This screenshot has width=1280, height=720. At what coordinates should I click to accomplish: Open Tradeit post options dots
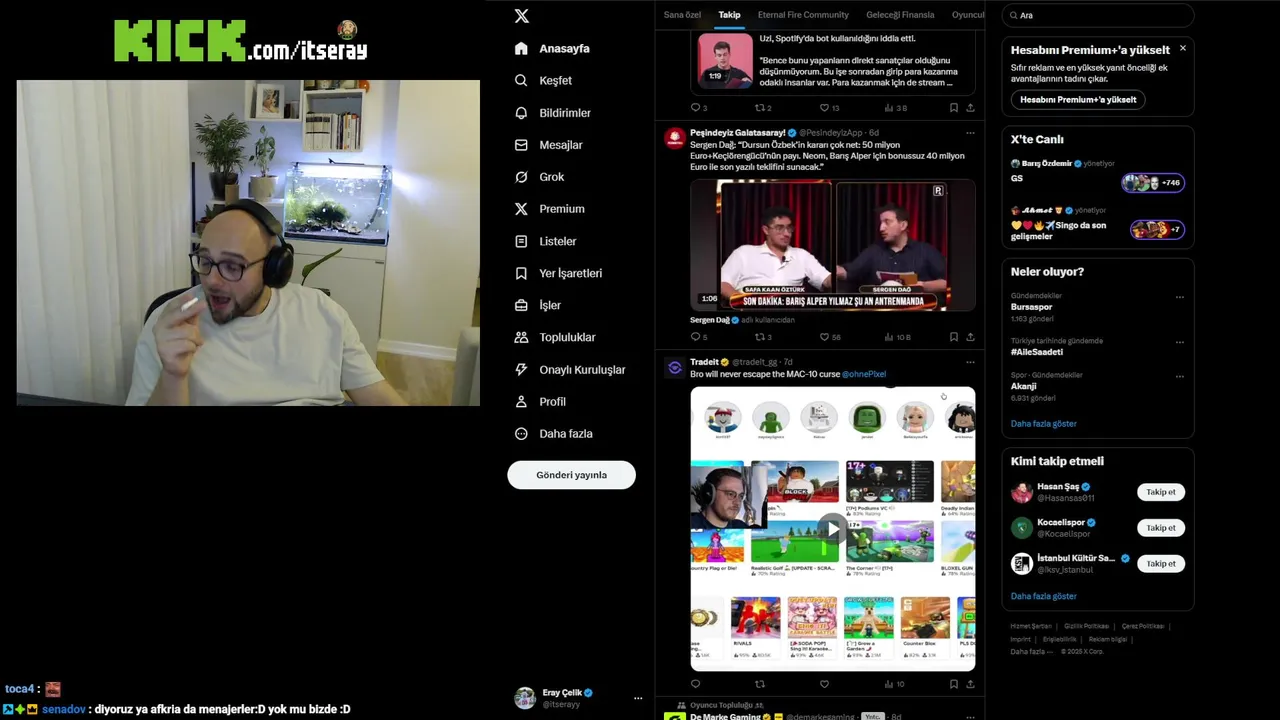tap(969, 362)
